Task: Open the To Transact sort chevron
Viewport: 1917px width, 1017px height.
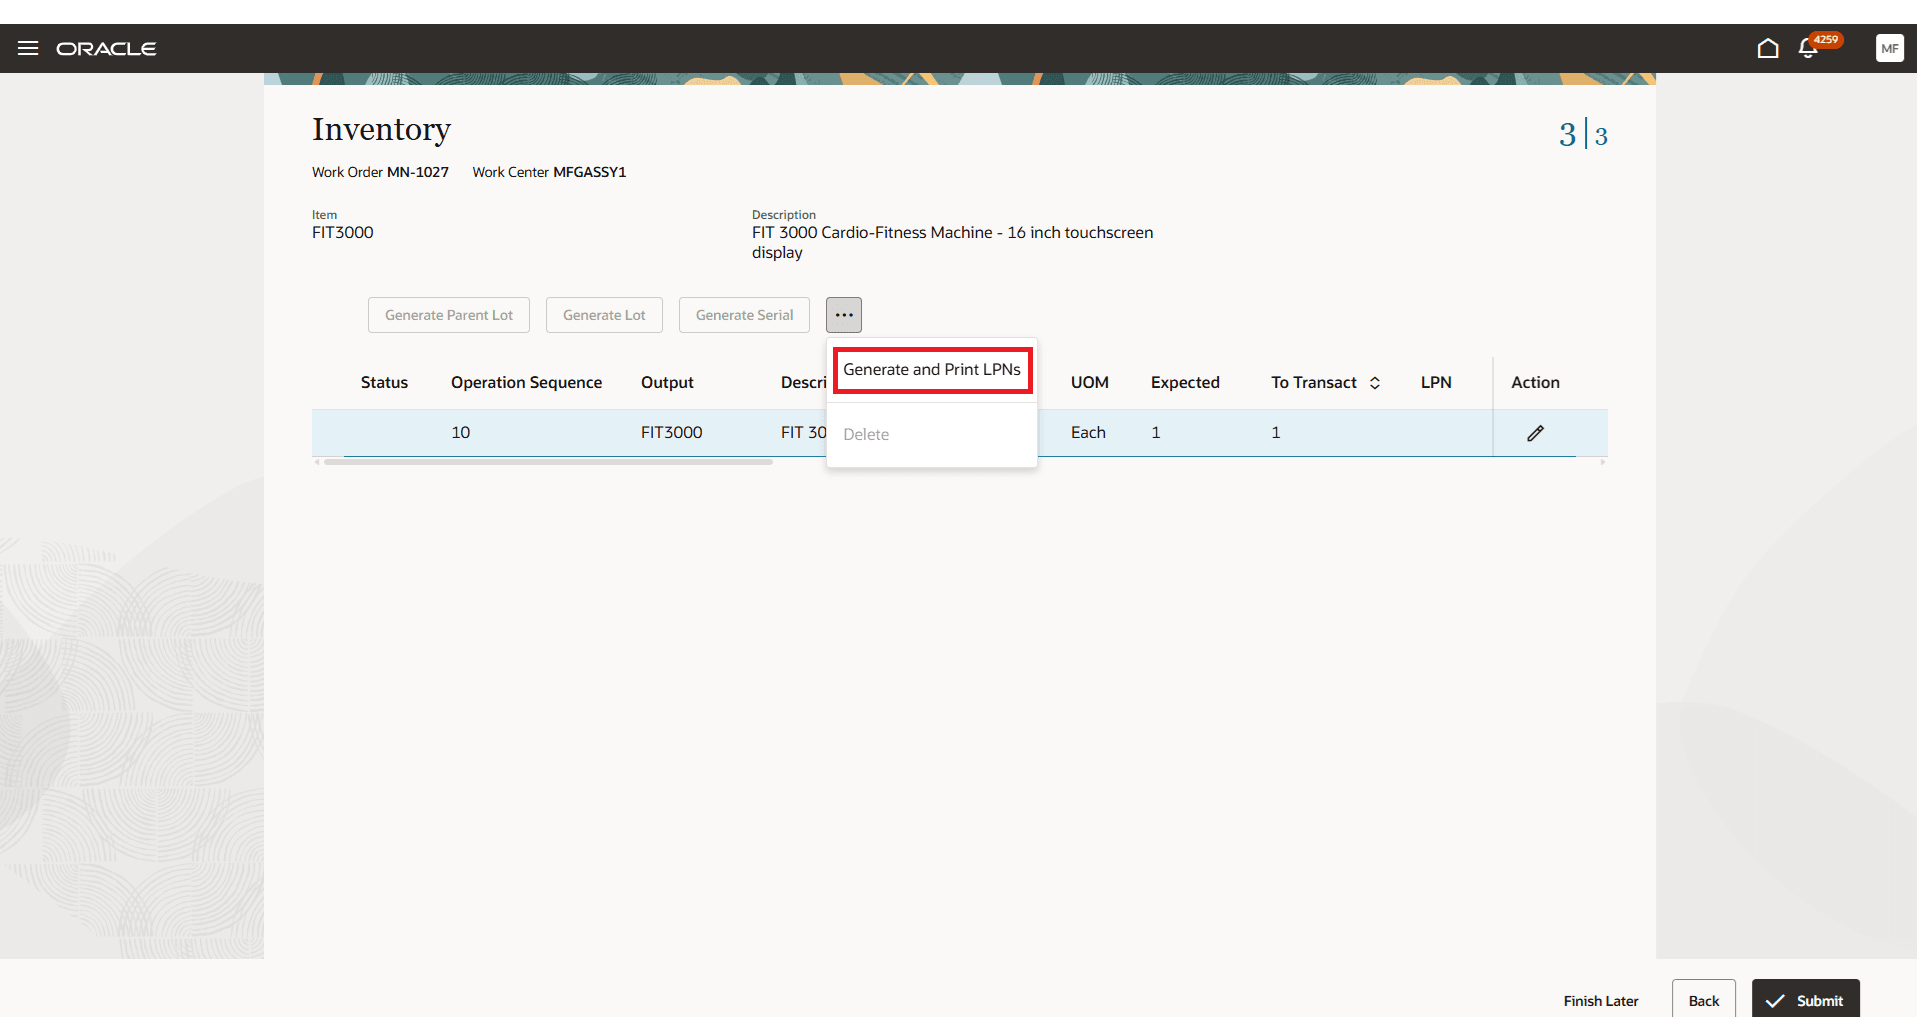Action: point(1375,382)
